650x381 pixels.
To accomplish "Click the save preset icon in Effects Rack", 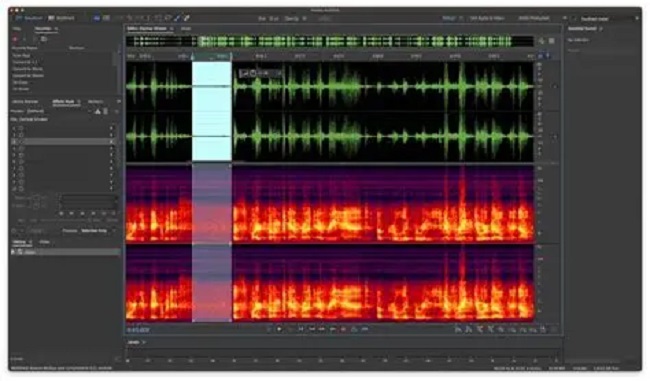I will tap(98, 112).
